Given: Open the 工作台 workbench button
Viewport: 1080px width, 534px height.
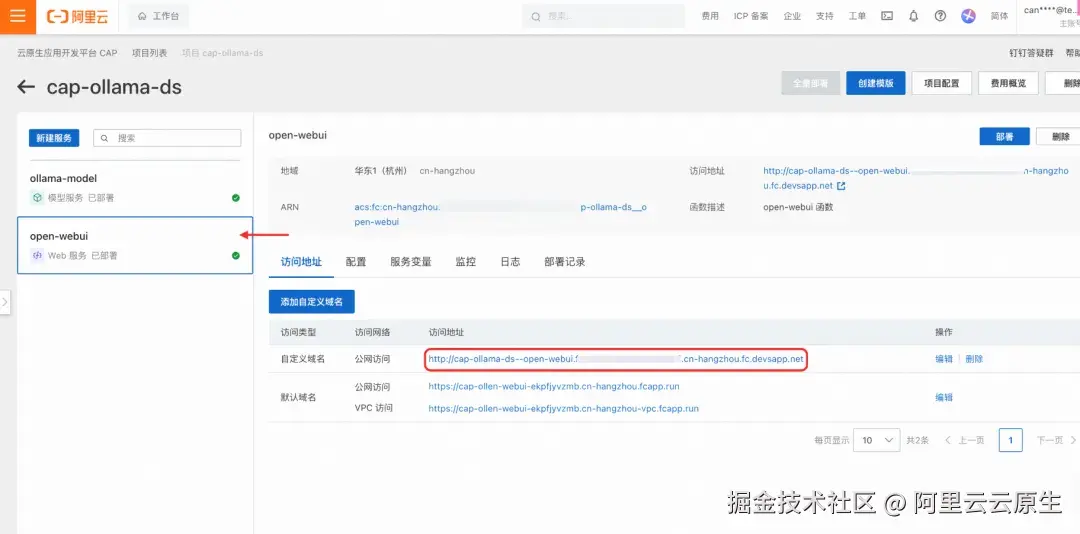Looking at the screenshot, I should tap(158, 17).
